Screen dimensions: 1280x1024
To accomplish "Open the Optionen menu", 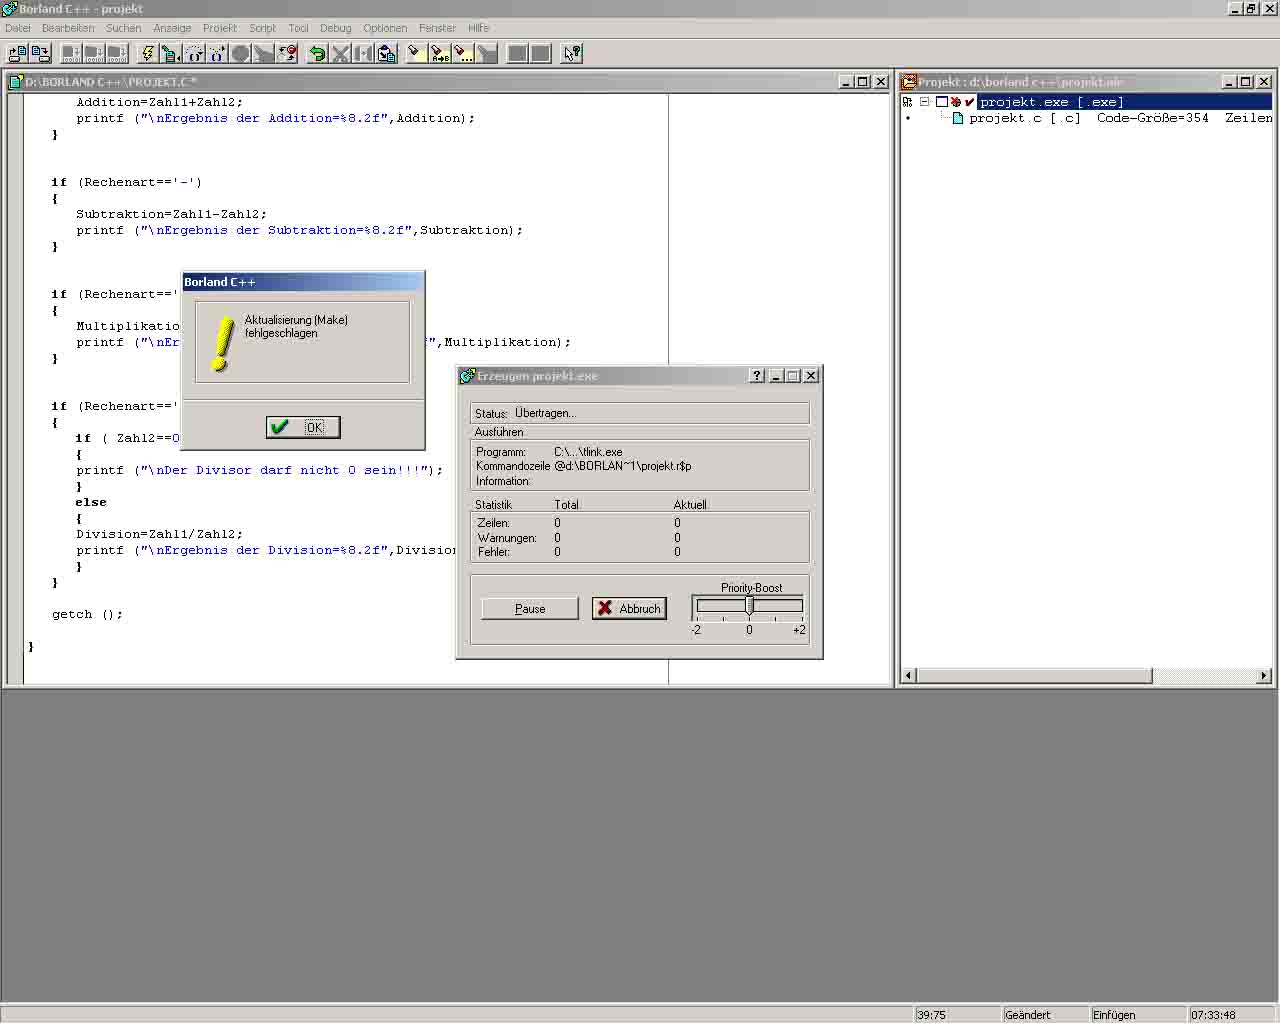I will tap(385, 28).
